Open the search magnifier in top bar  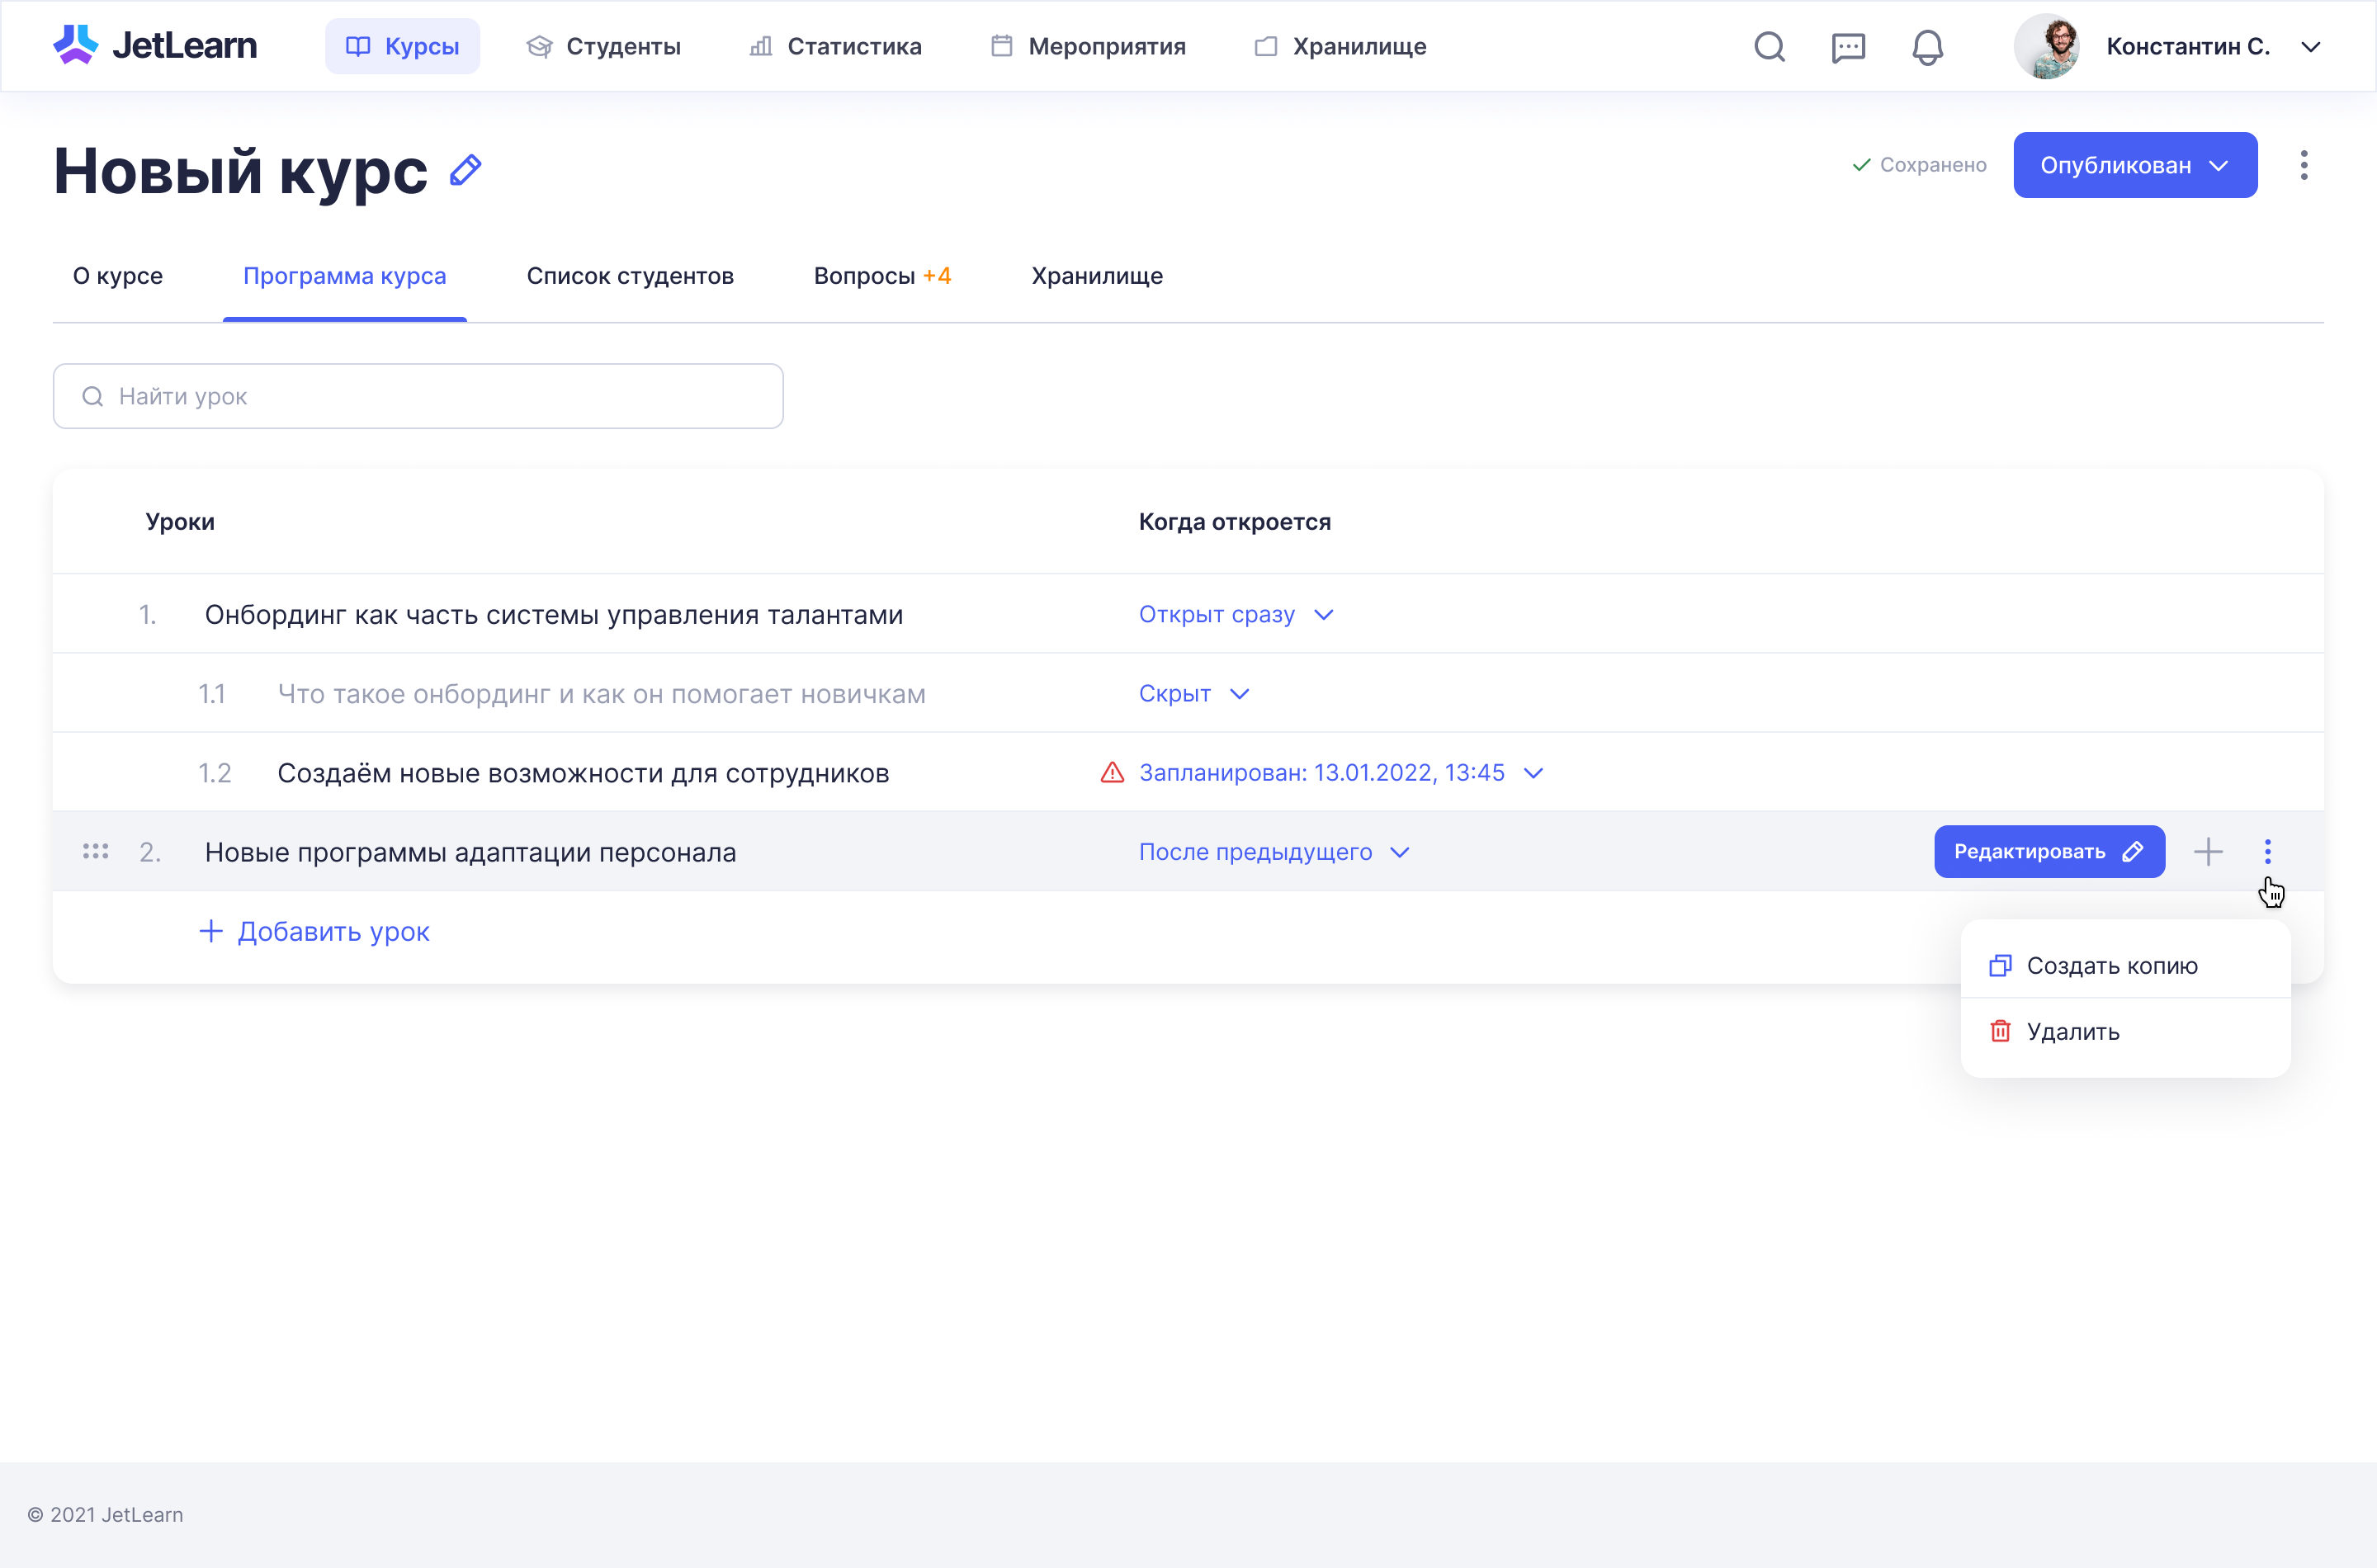1769,47
